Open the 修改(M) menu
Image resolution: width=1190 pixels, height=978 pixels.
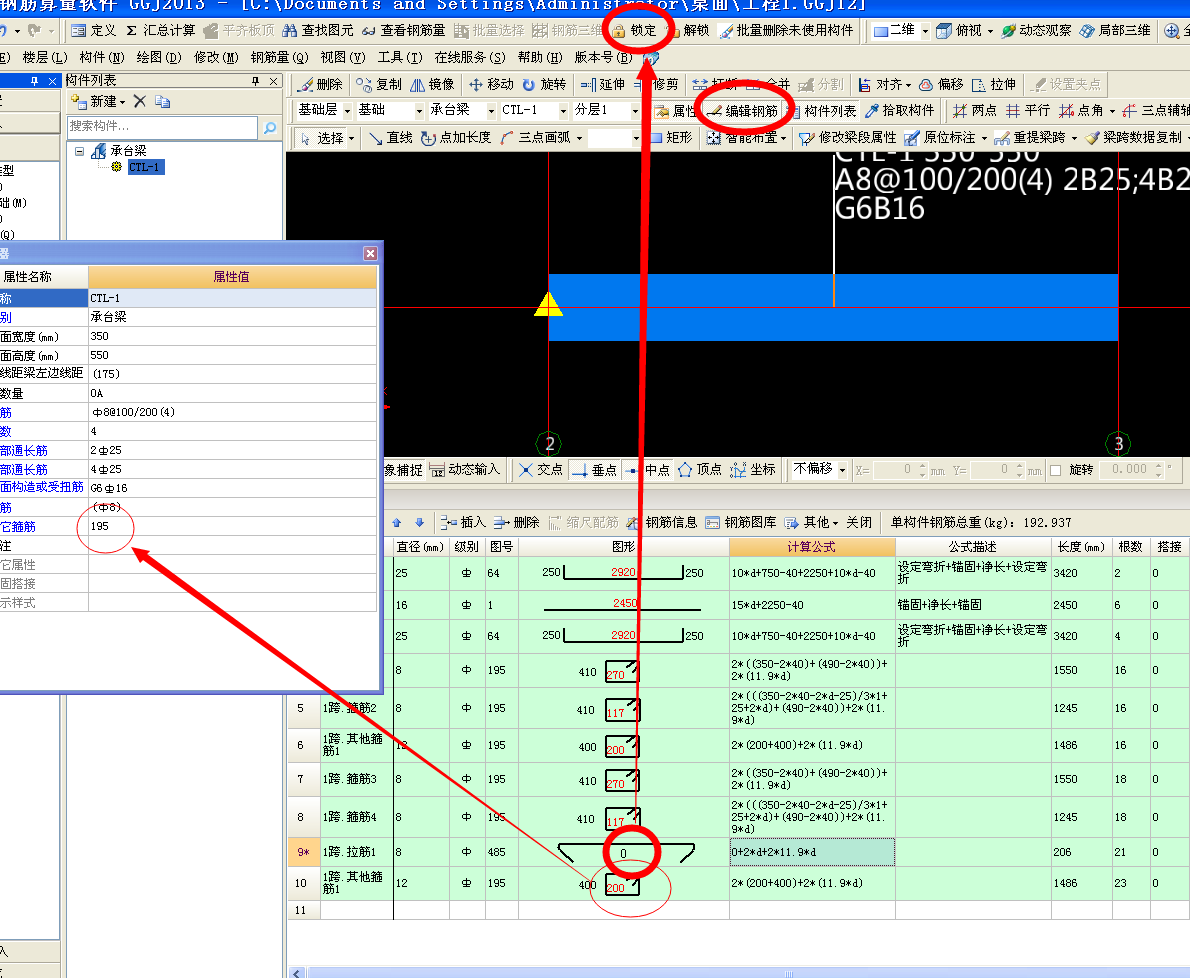tap(216, 58)
